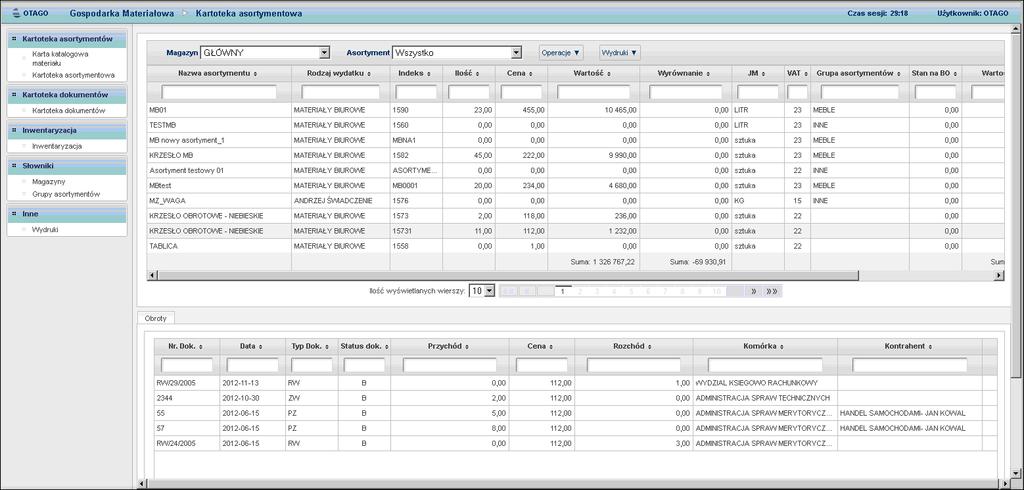Open the Magazyn GŁÓWNY dropdown
The width and height of the screenshot is (1024, 490).
[264, 53]
